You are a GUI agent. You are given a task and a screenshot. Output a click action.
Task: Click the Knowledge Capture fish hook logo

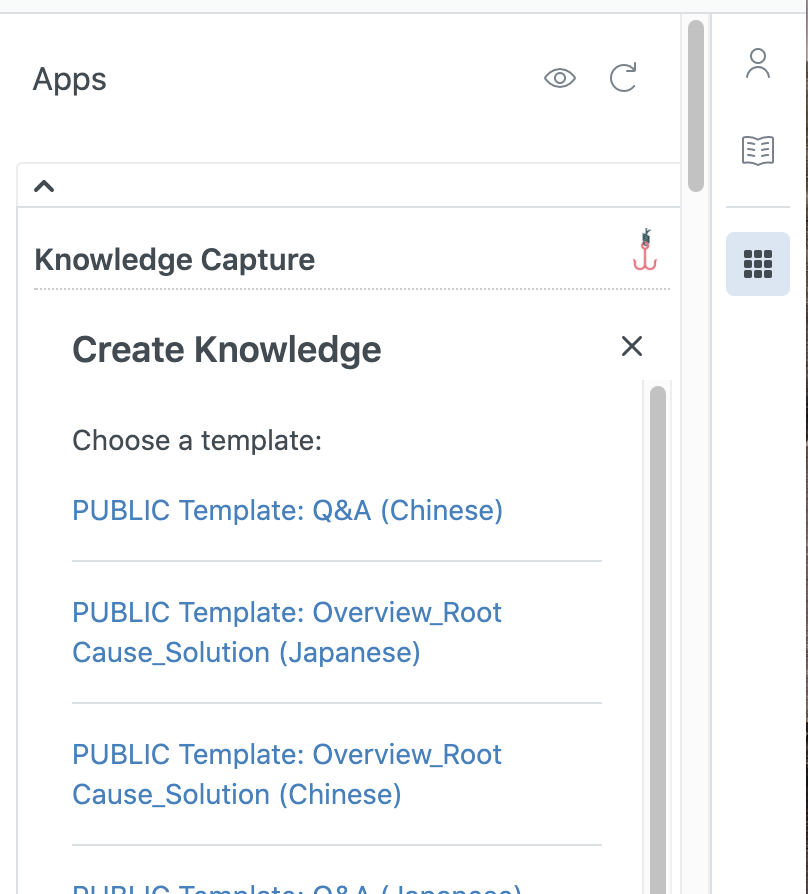645,250
